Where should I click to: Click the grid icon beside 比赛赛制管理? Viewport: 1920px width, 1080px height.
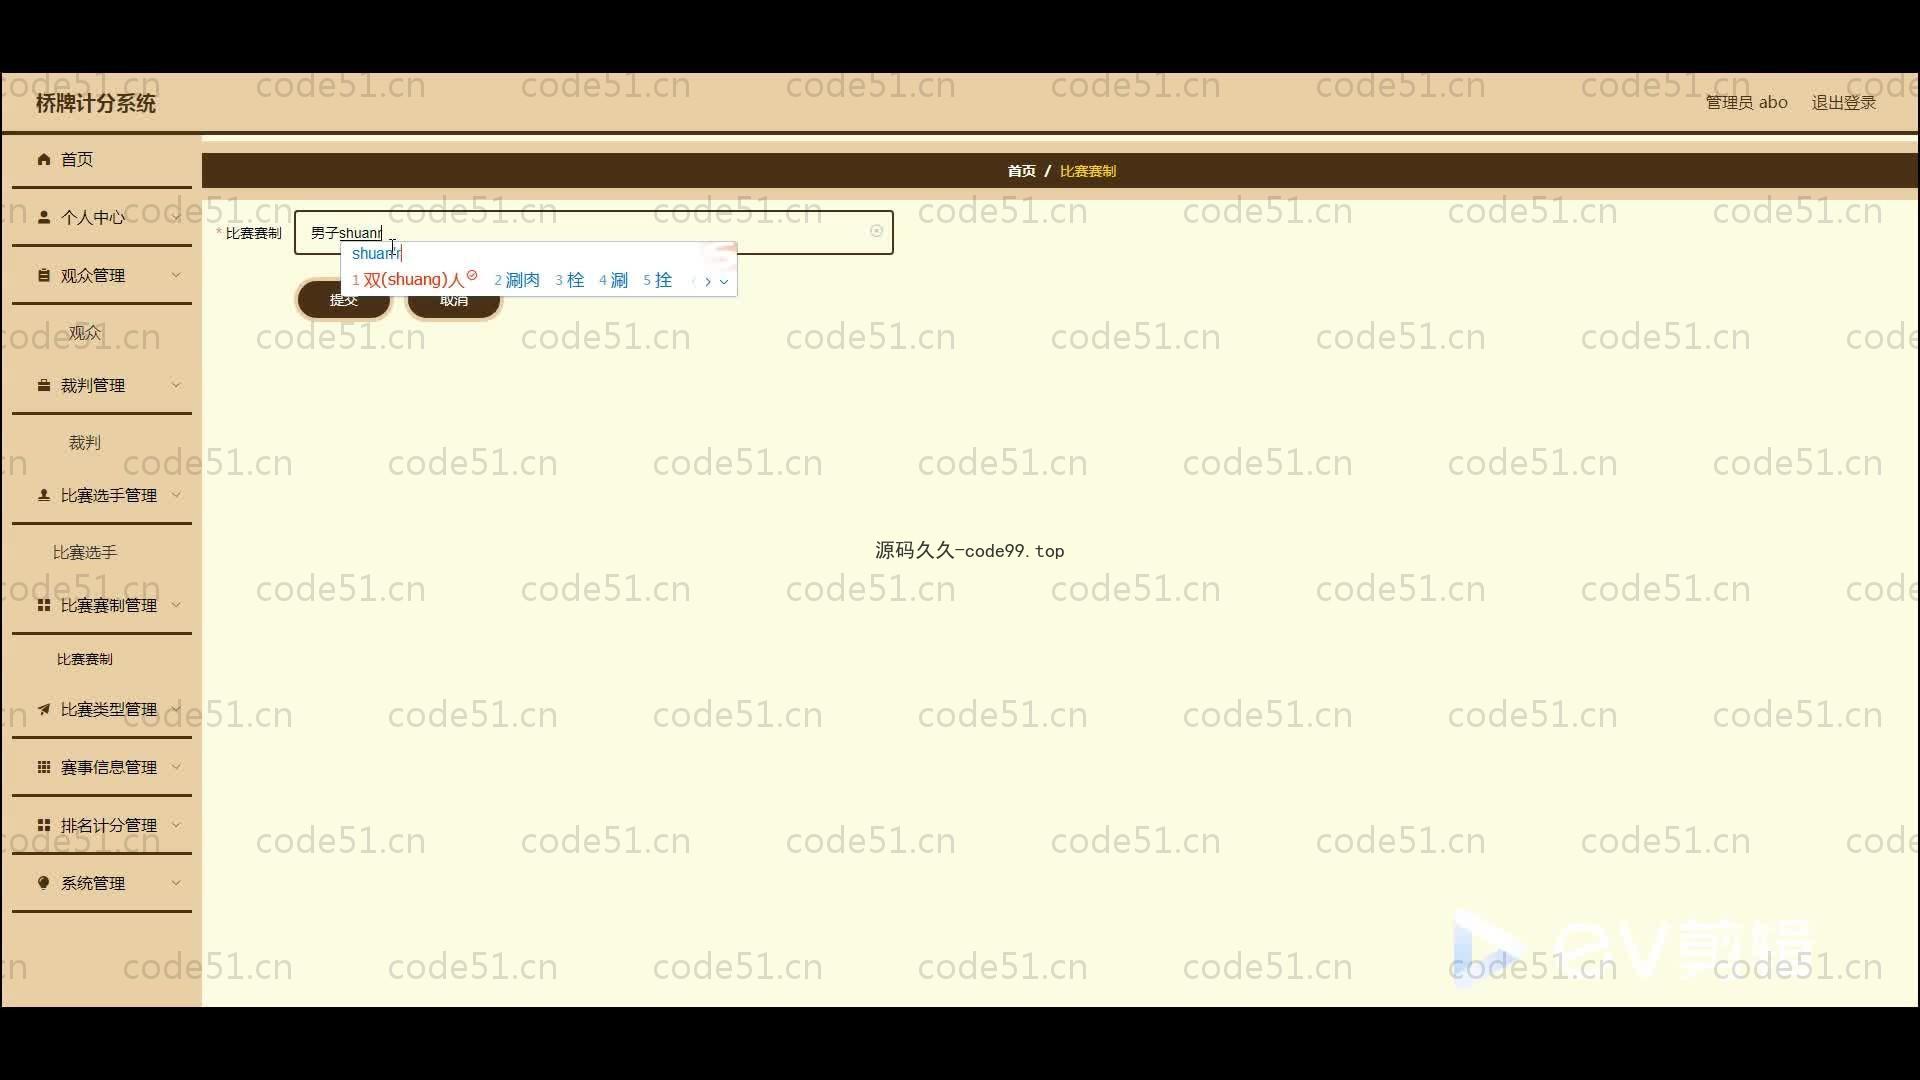point(43,605)
